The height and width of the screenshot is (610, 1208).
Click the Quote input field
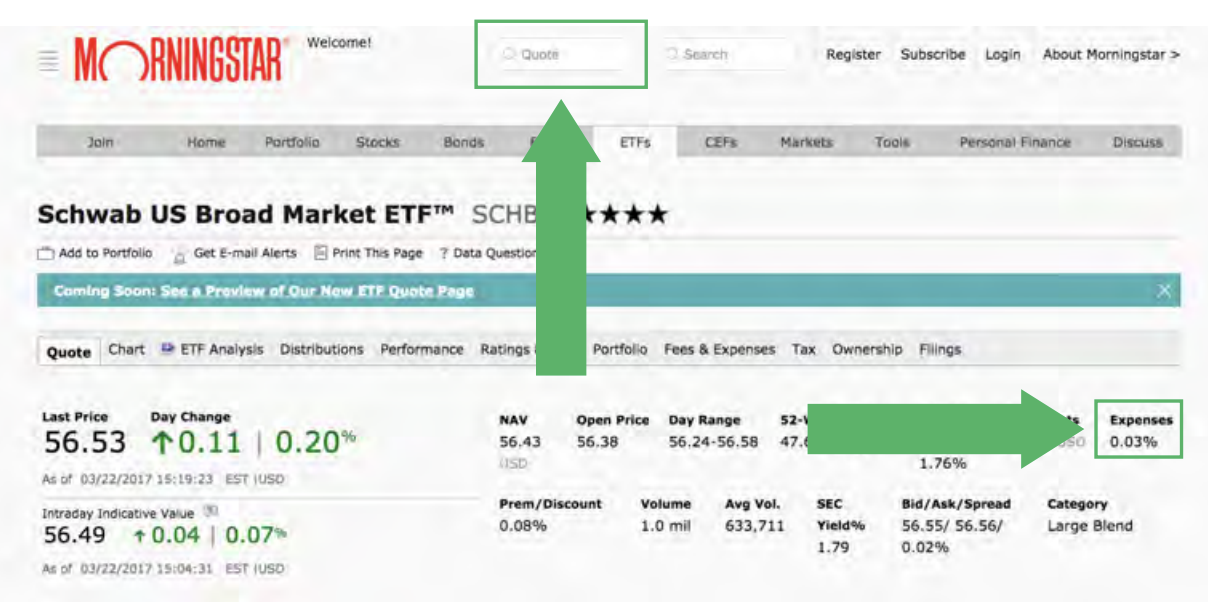(565, 54)
